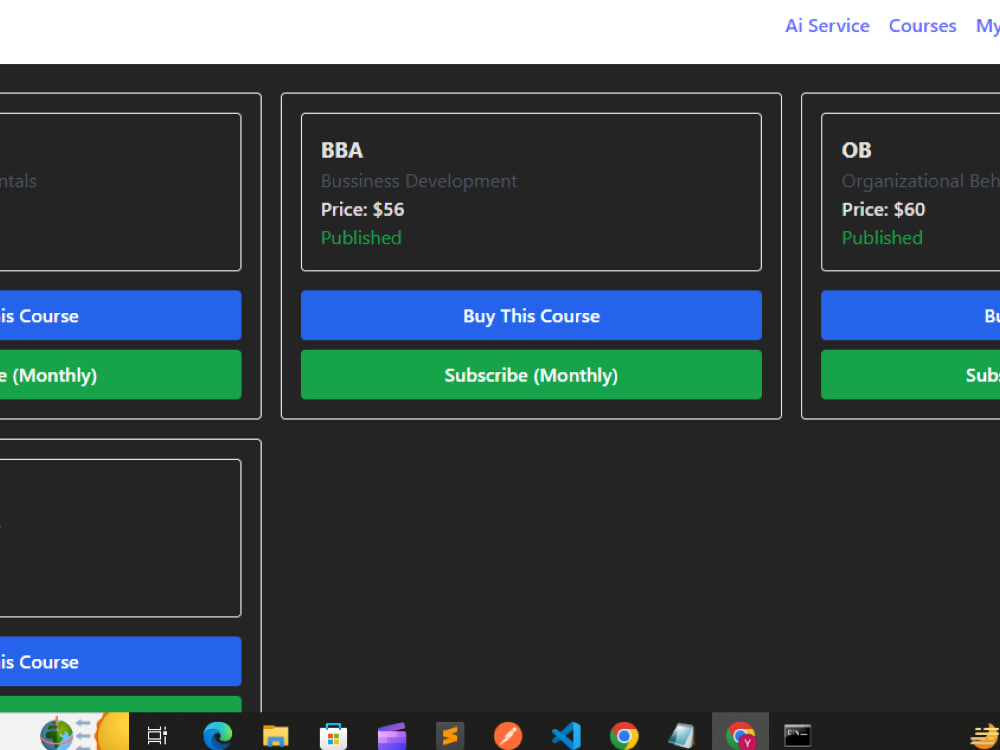The height and width of the screenshot is (750, 1000).
Task: Subscribe monthly to the OB course
Action: pyautogui.click(x=911, y=374)
